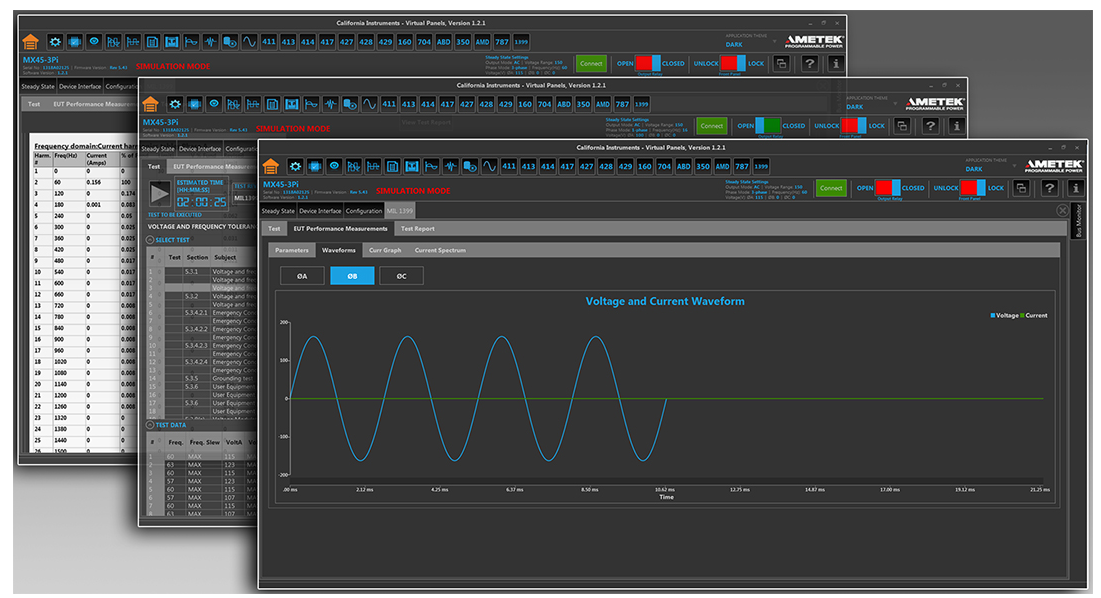Launch the 160 test in front window

pyautogui.click(x=645, y=166)
